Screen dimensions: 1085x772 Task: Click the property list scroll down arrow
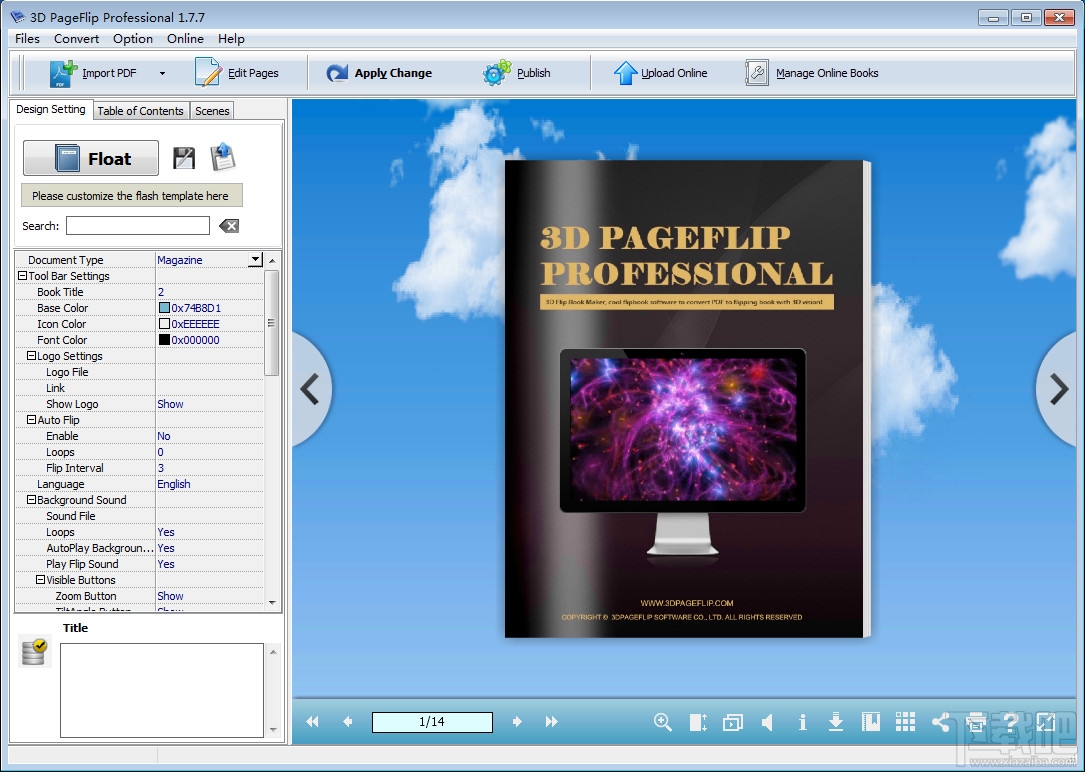click(x=272, y=603)
